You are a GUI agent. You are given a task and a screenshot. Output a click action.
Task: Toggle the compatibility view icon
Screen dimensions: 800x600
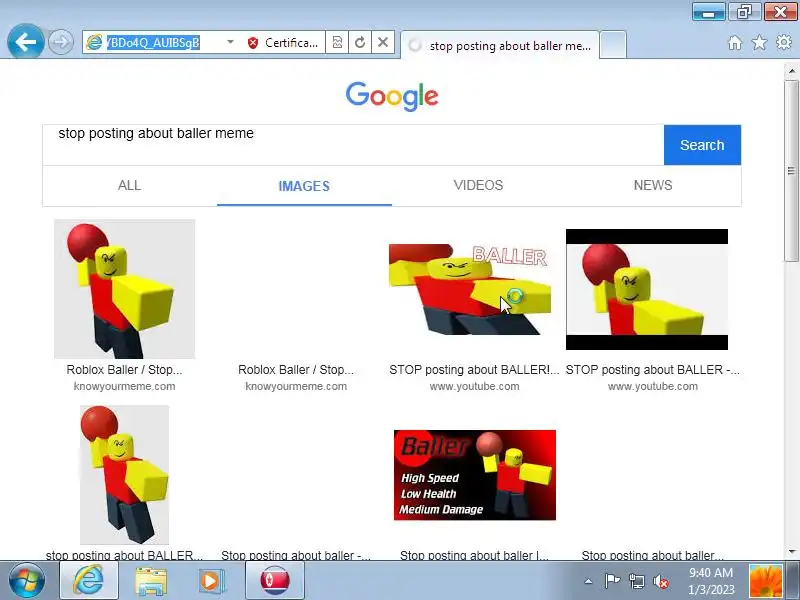pos(337,42)
